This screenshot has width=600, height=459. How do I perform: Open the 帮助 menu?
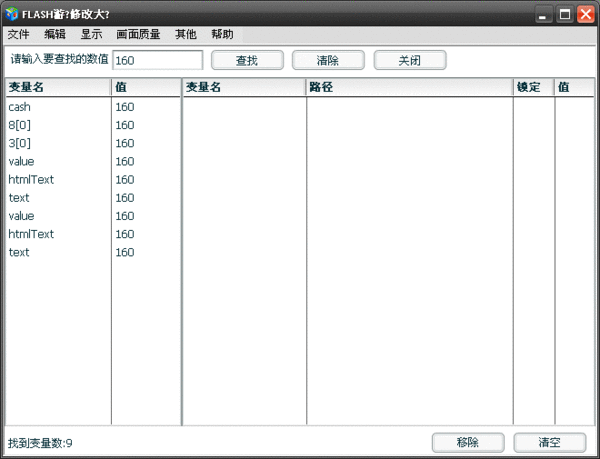coord(222,34)
